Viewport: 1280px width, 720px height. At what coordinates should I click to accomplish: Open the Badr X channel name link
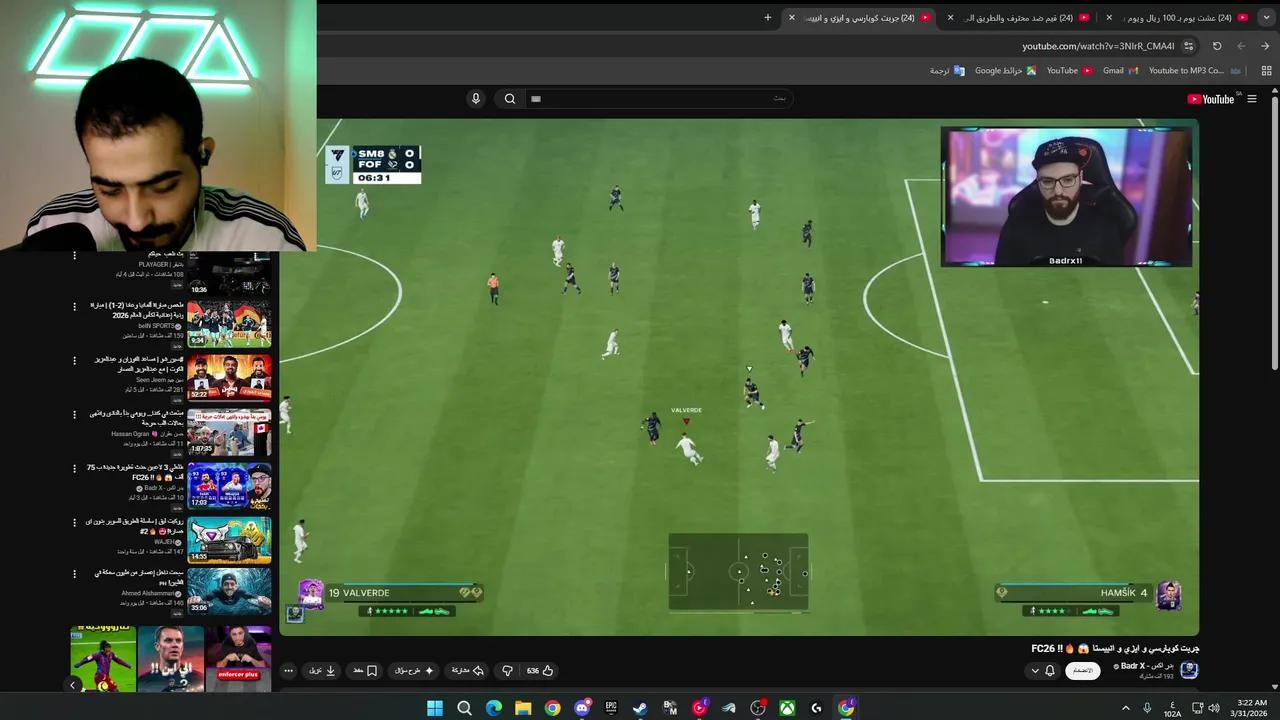point(1146,666)
